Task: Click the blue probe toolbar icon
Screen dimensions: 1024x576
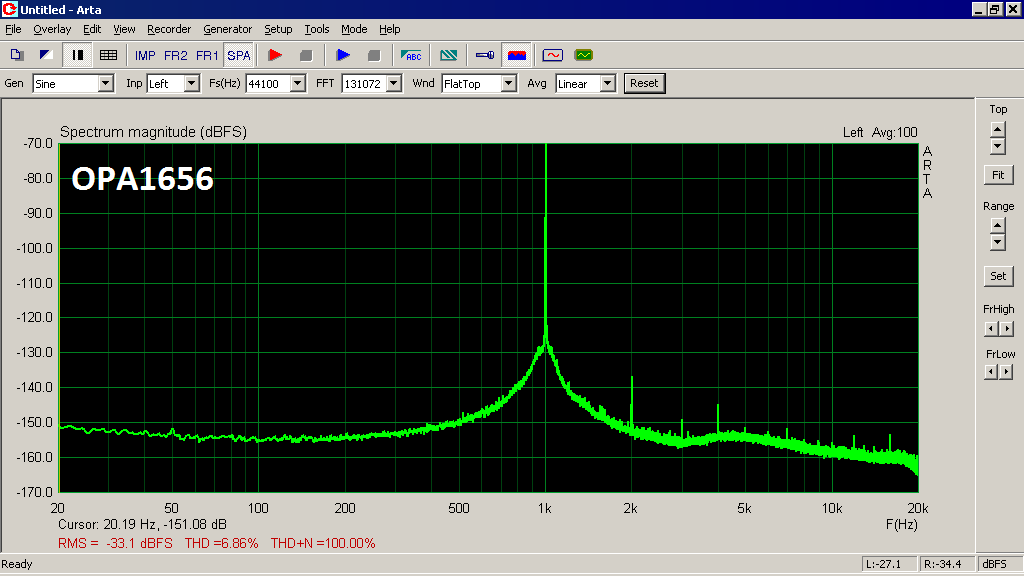Action: [x=485, y=56]
